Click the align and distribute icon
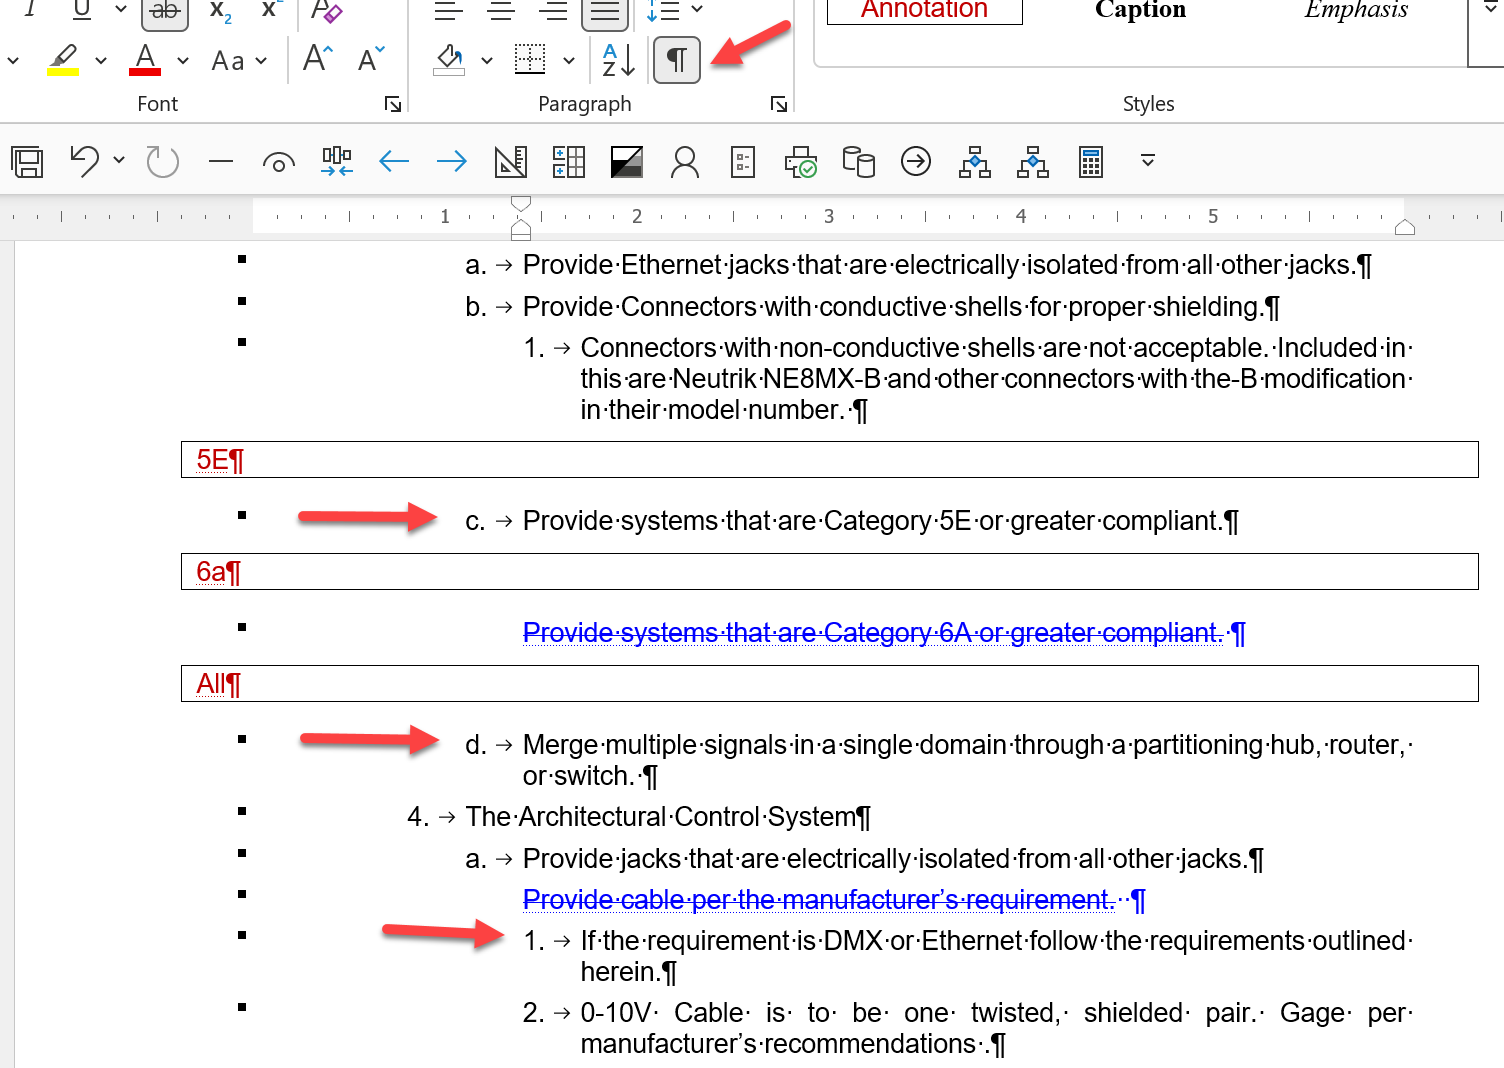1504x1068 pixels. coord(337,161)
